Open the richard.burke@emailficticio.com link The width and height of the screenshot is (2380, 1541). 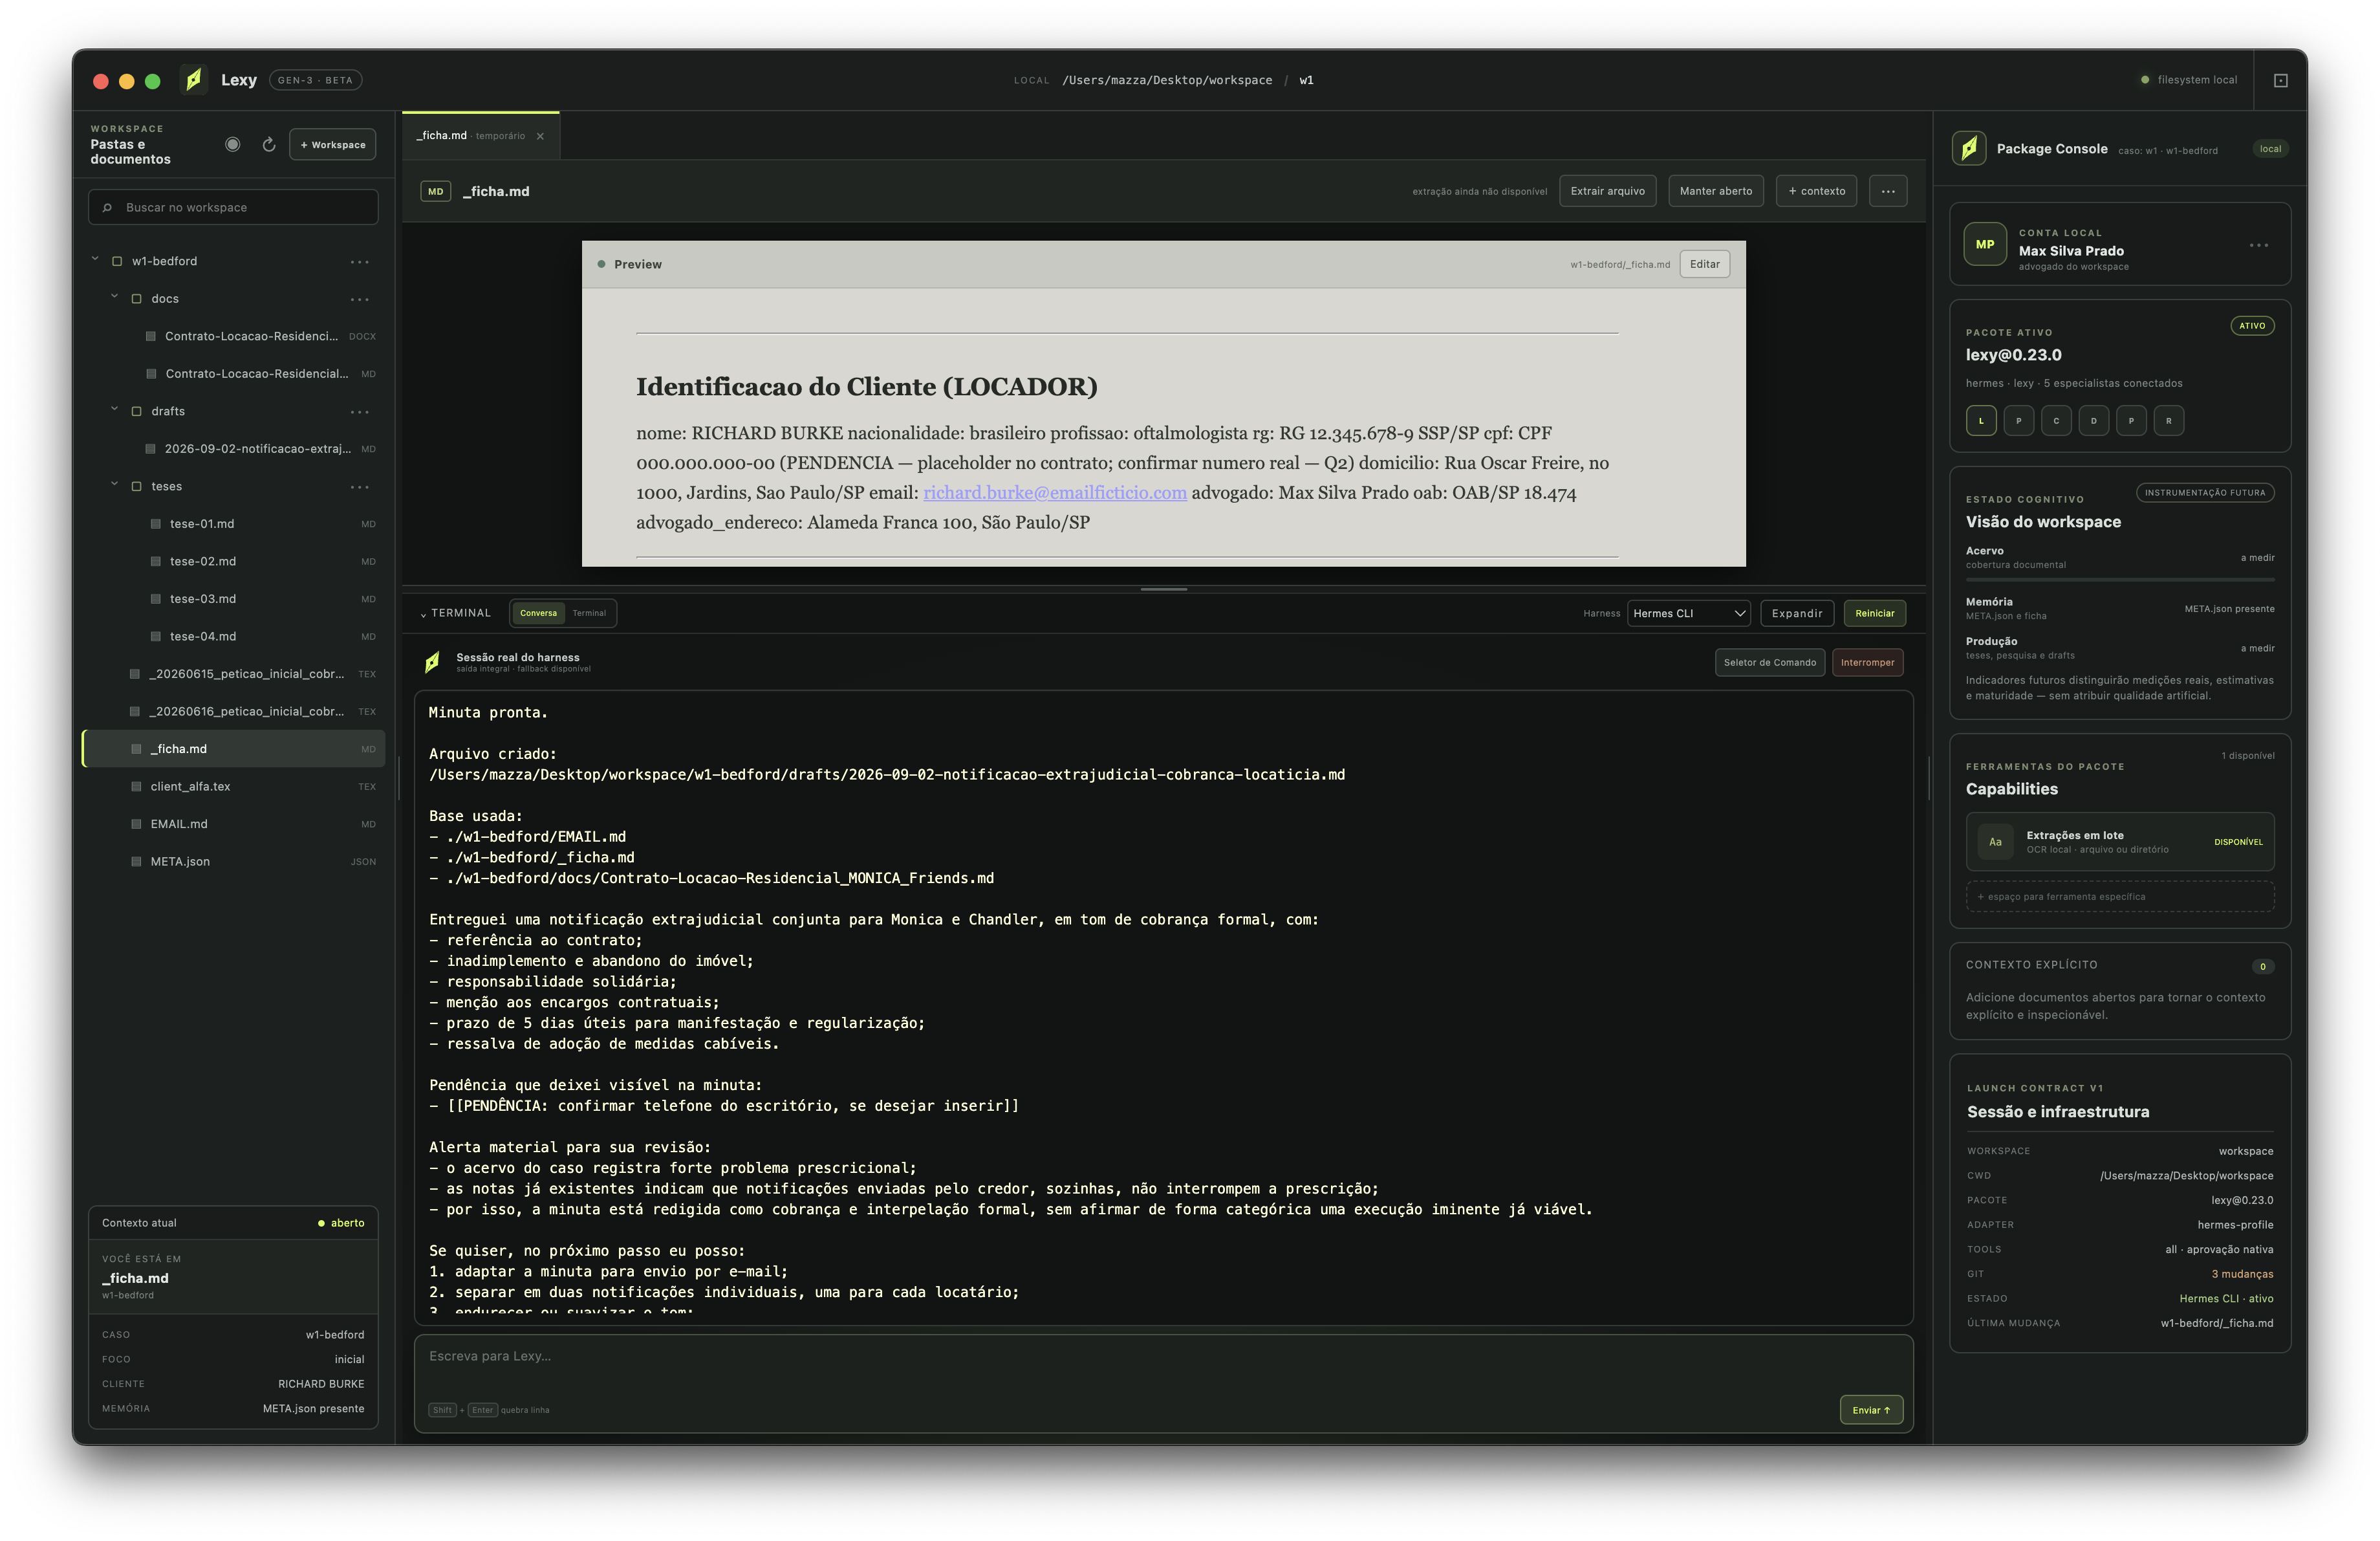pos(1055,493)
